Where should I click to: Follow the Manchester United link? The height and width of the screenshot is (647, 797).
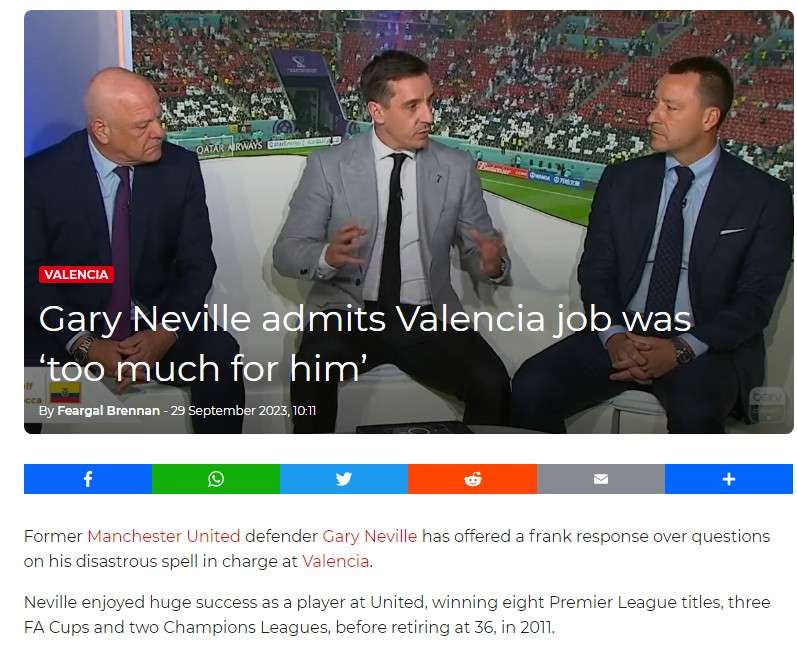[164, 536]
